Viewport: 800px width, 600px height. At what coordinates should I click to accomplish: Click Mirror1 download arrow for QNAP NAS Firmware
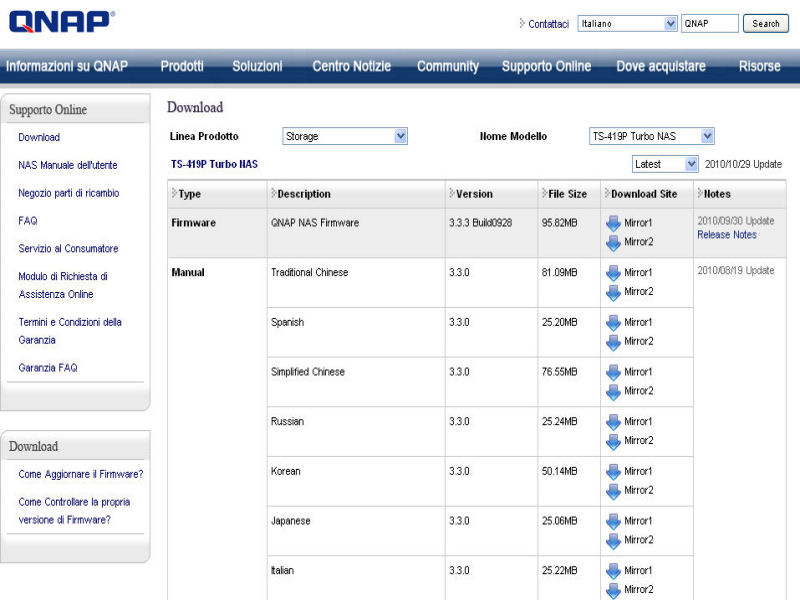click(x=613, y=222)
